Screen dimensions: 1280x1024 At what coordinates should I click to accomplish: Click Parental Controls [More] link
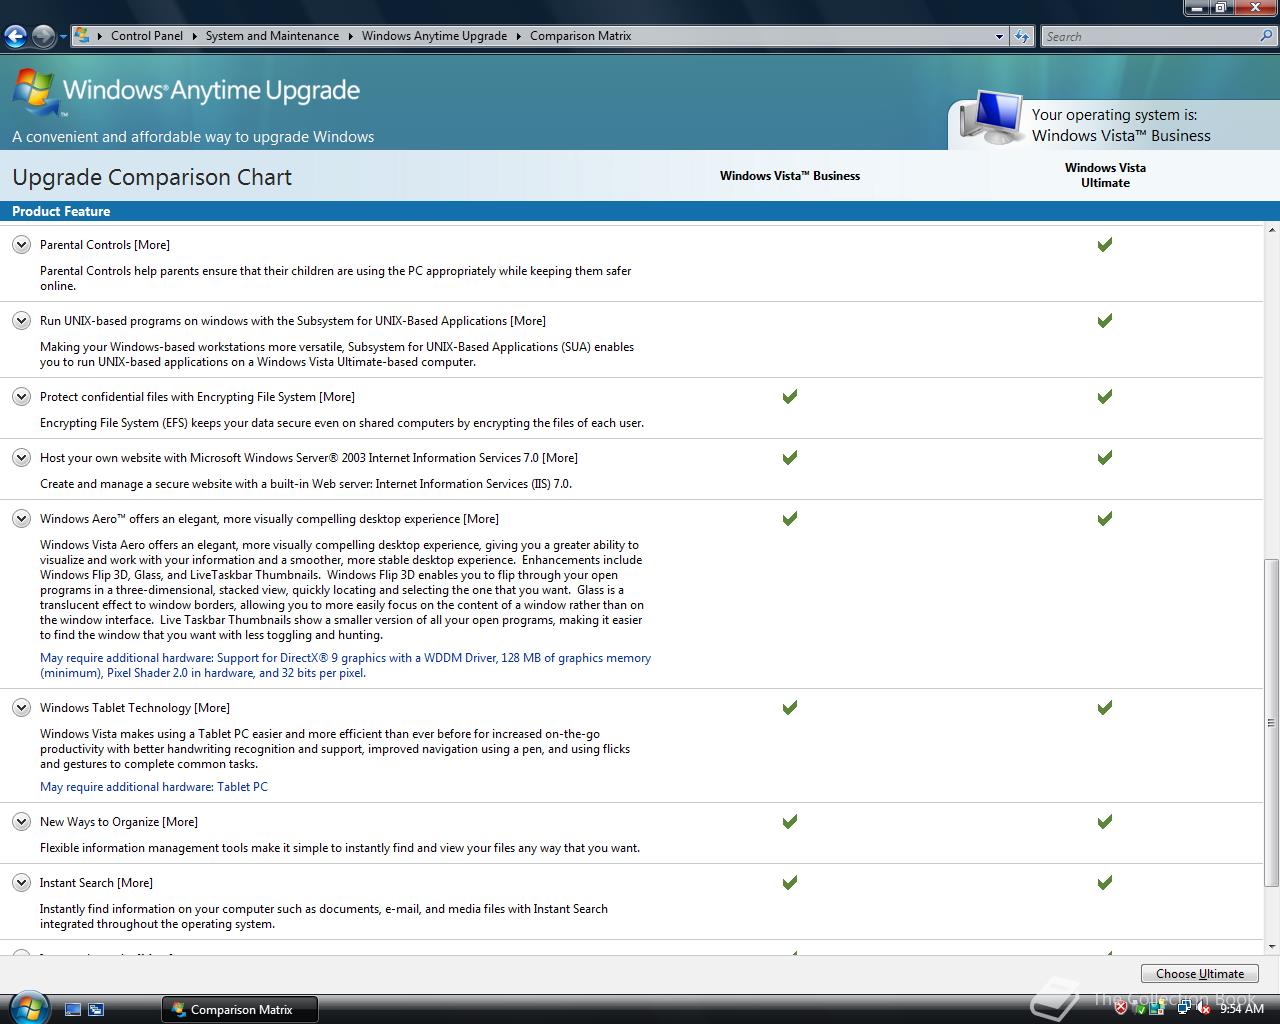point(105,245)
